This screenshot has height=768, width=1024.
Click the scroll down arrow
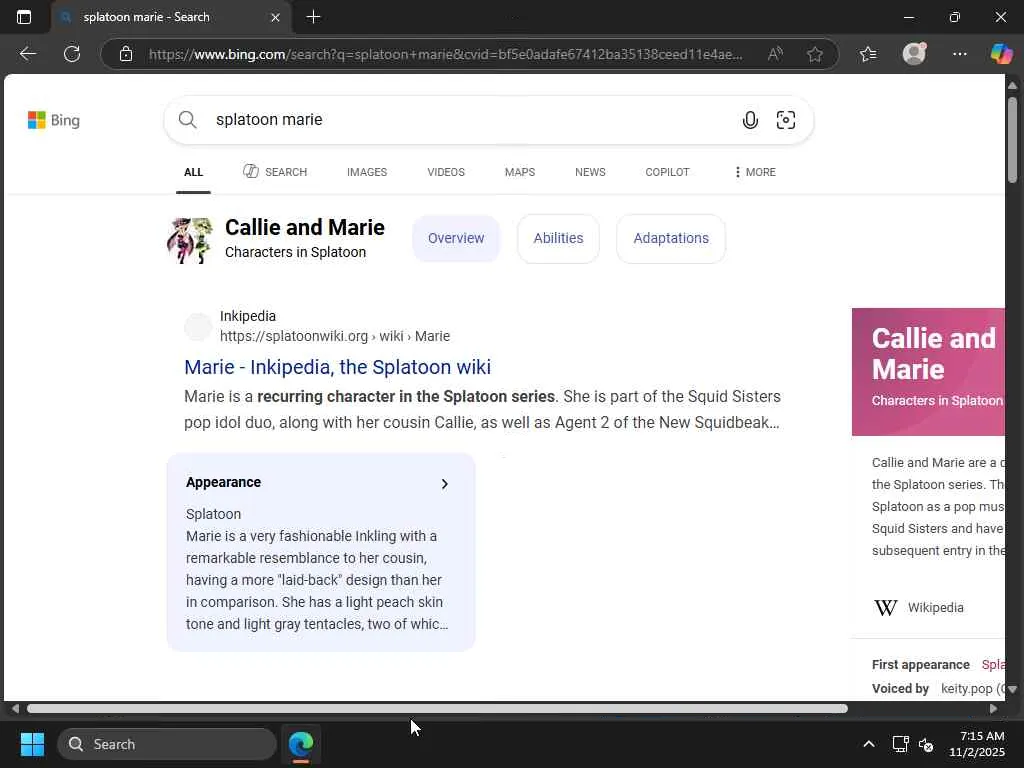1012,689
